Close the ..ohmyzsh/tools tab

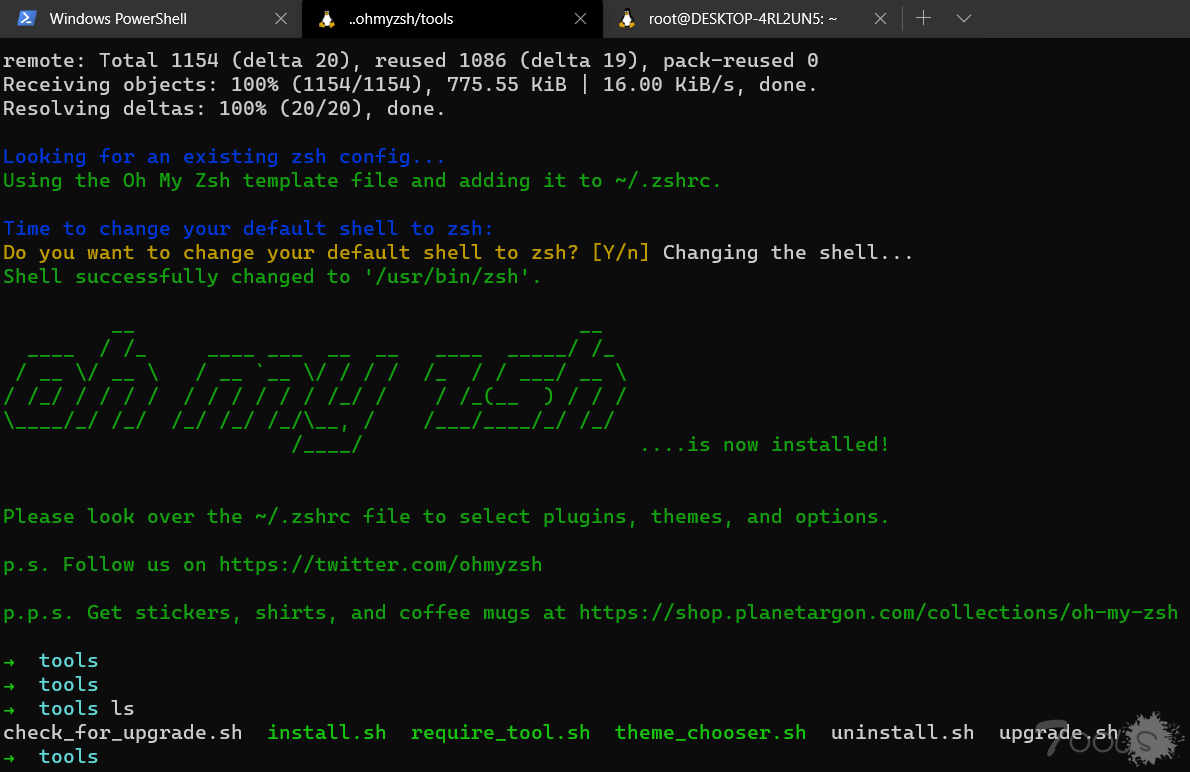[581, 19]
